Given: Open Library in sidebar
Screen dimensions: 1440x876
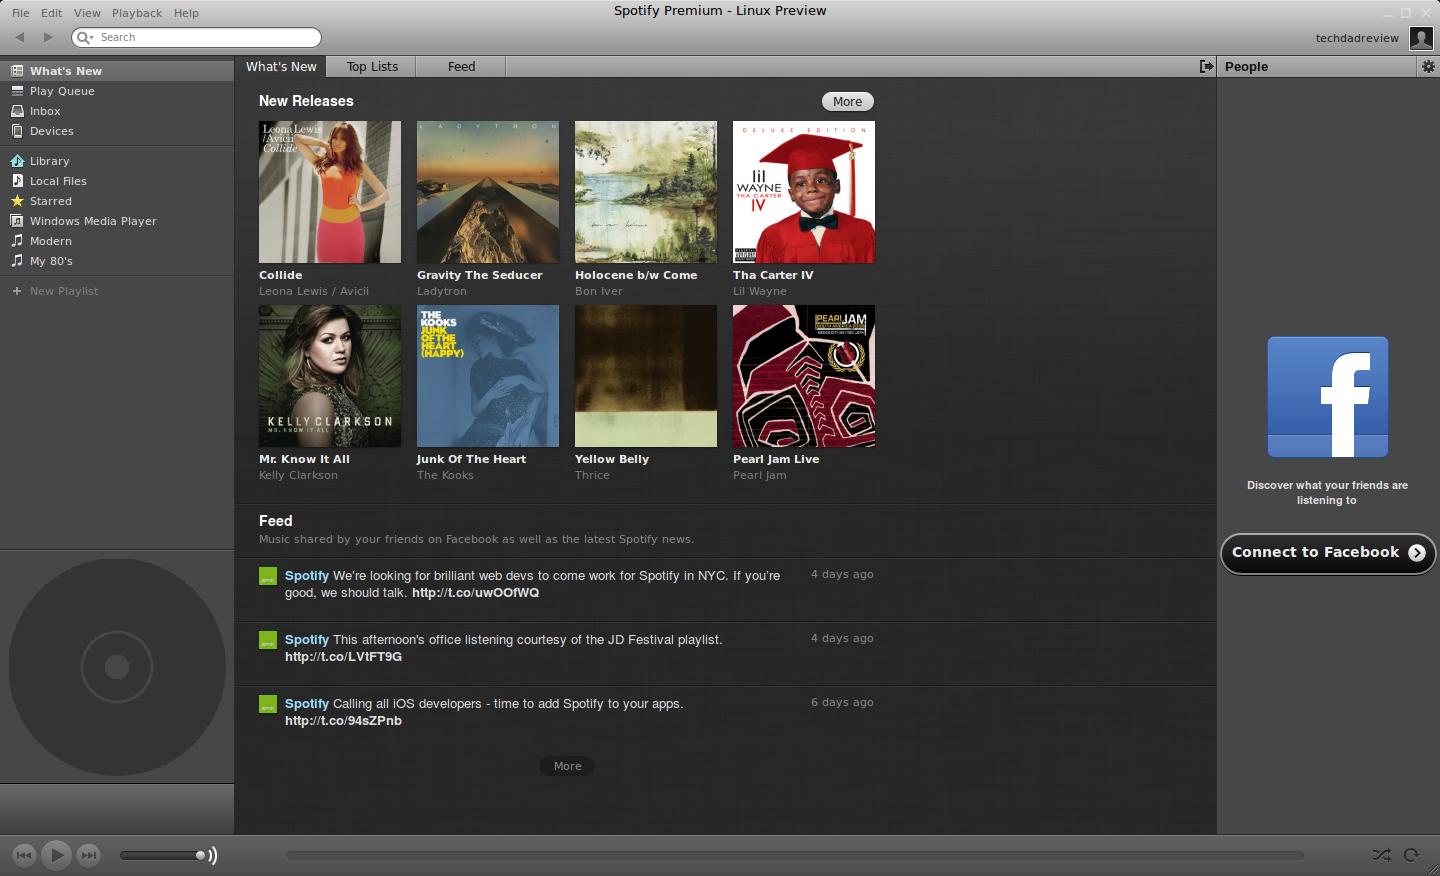Looking at the screenshot, I should tap(117, 161).
